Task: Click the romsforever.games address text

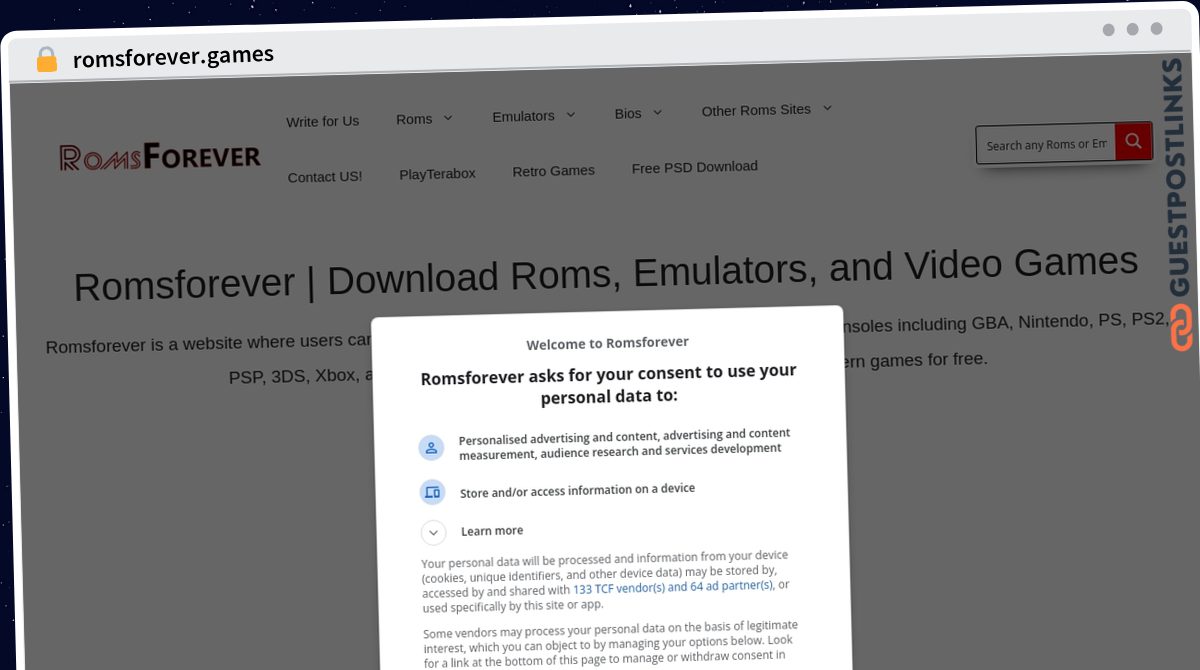Action: [x=173, y=57]
